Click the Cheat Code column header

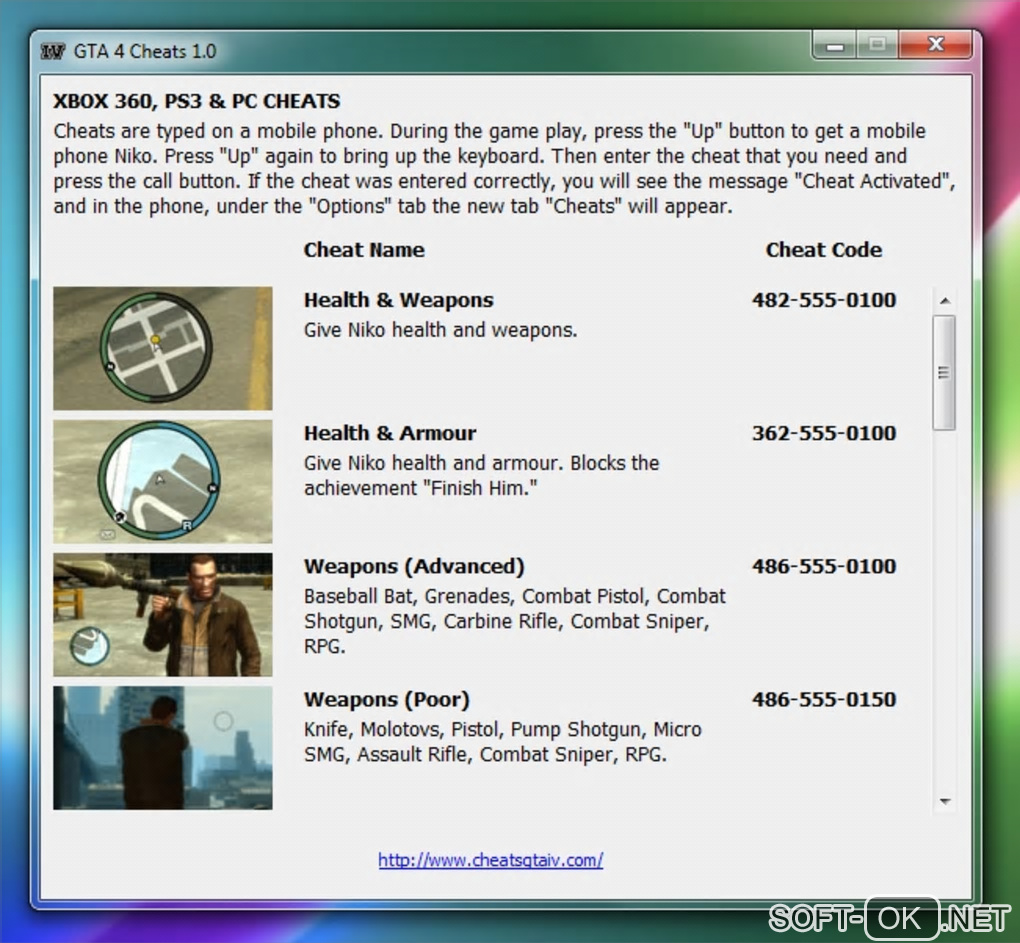tap(824, 250)
